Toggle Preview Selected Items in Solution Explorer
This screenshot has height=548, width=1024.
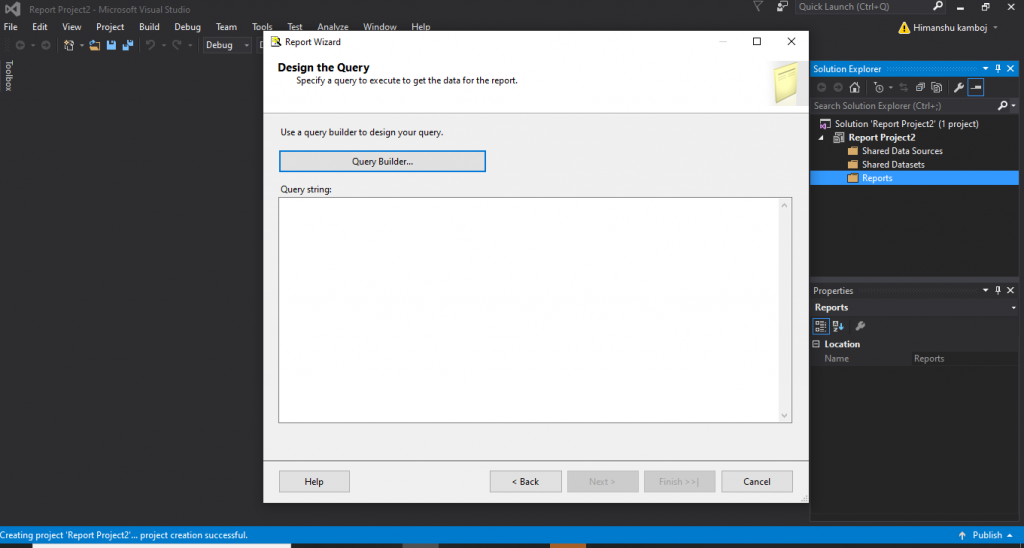(976, 87)
